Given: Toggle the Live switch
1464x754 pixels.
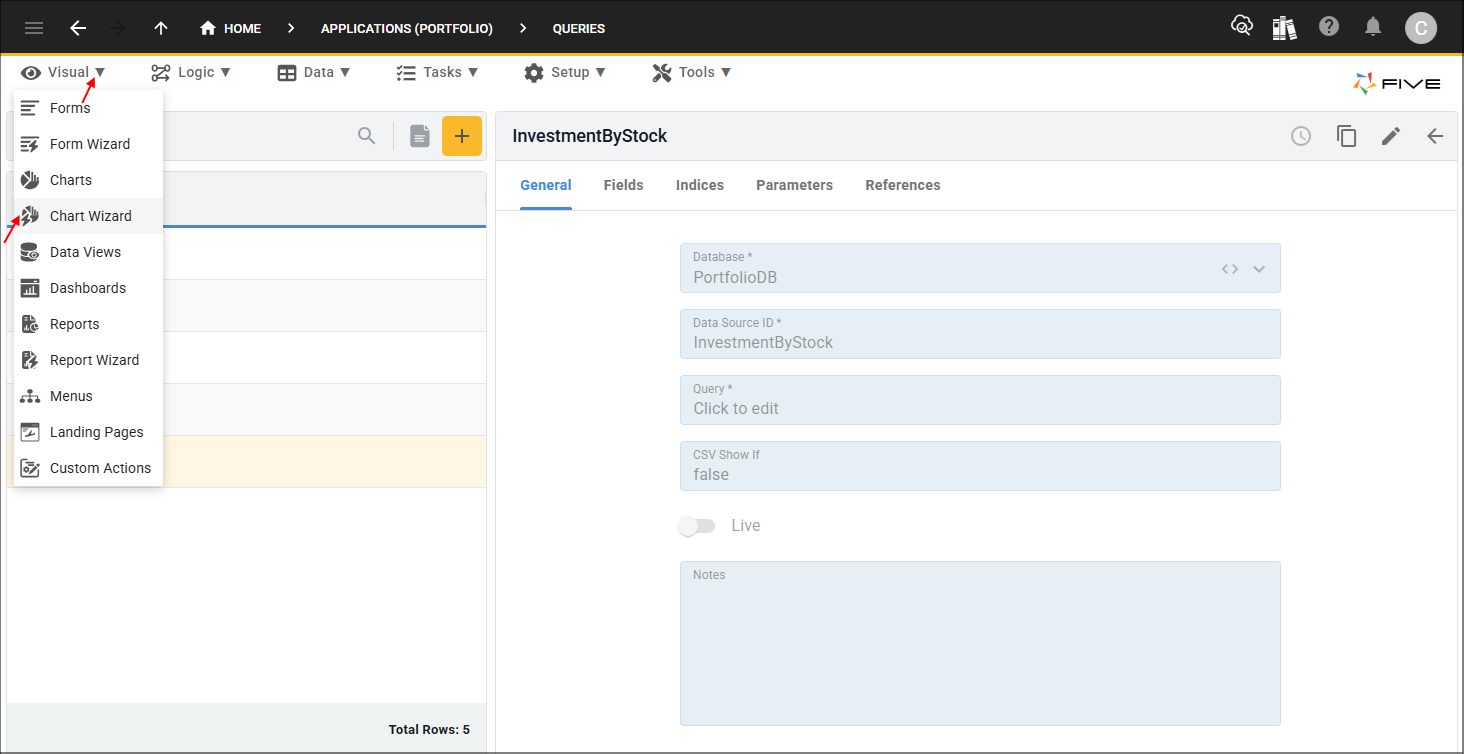Looking at the screenshot, I should point(697,526).
